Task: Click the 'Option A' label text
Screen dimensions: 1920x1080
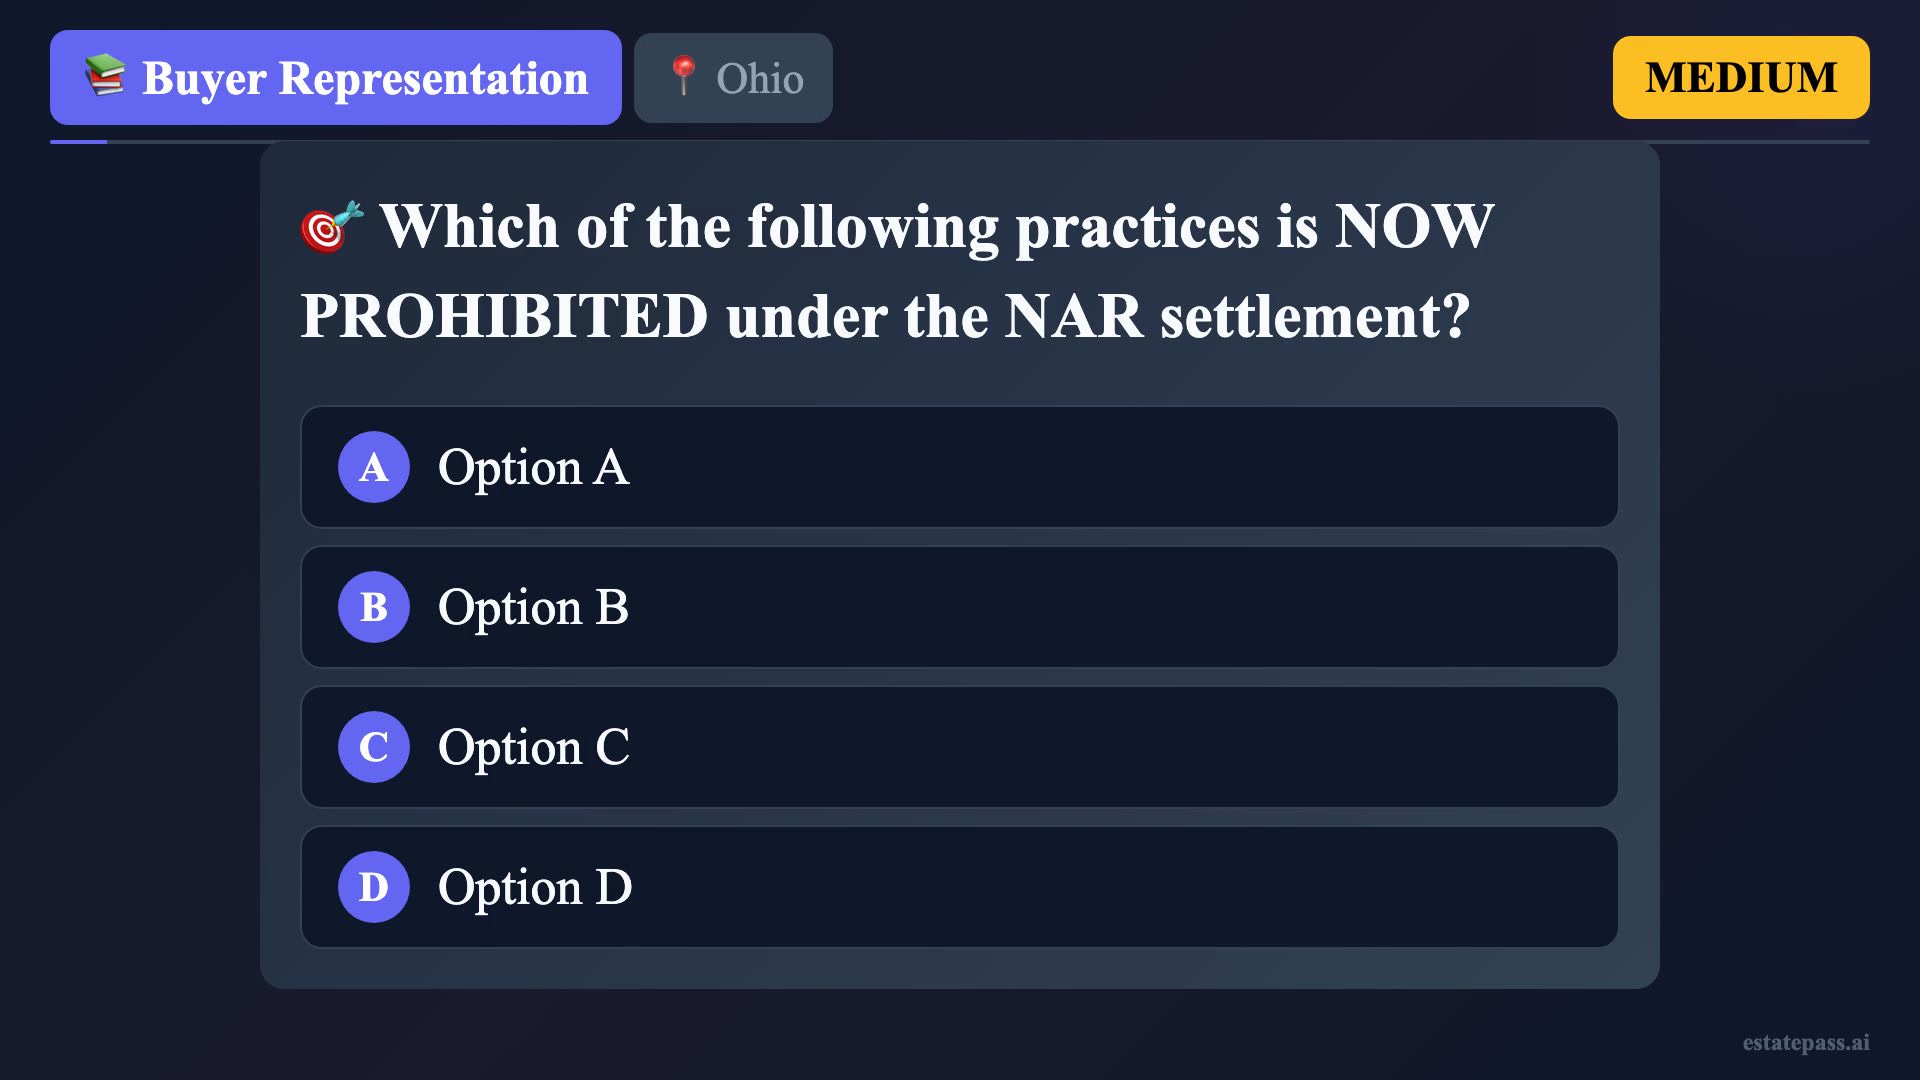Action: (x=534, y=467)
